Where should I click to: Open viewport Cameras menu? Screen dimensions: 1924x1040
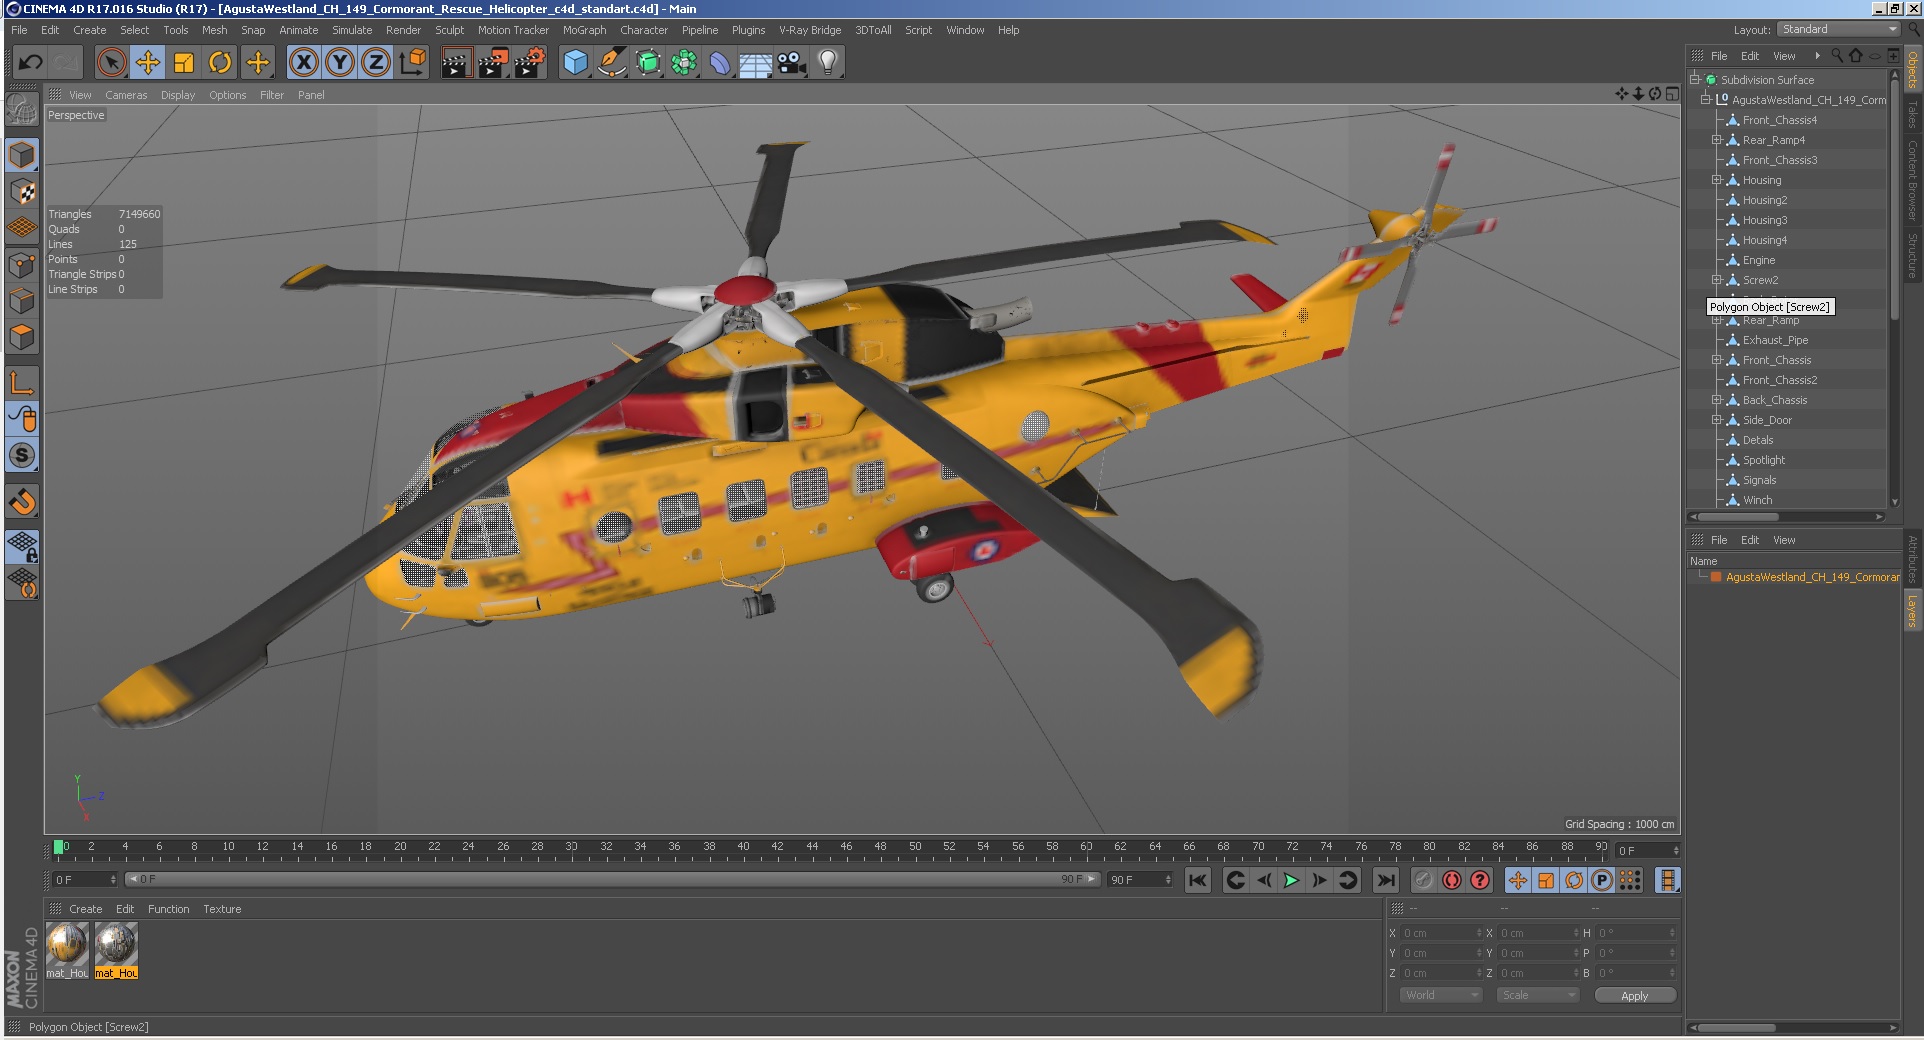126,95
